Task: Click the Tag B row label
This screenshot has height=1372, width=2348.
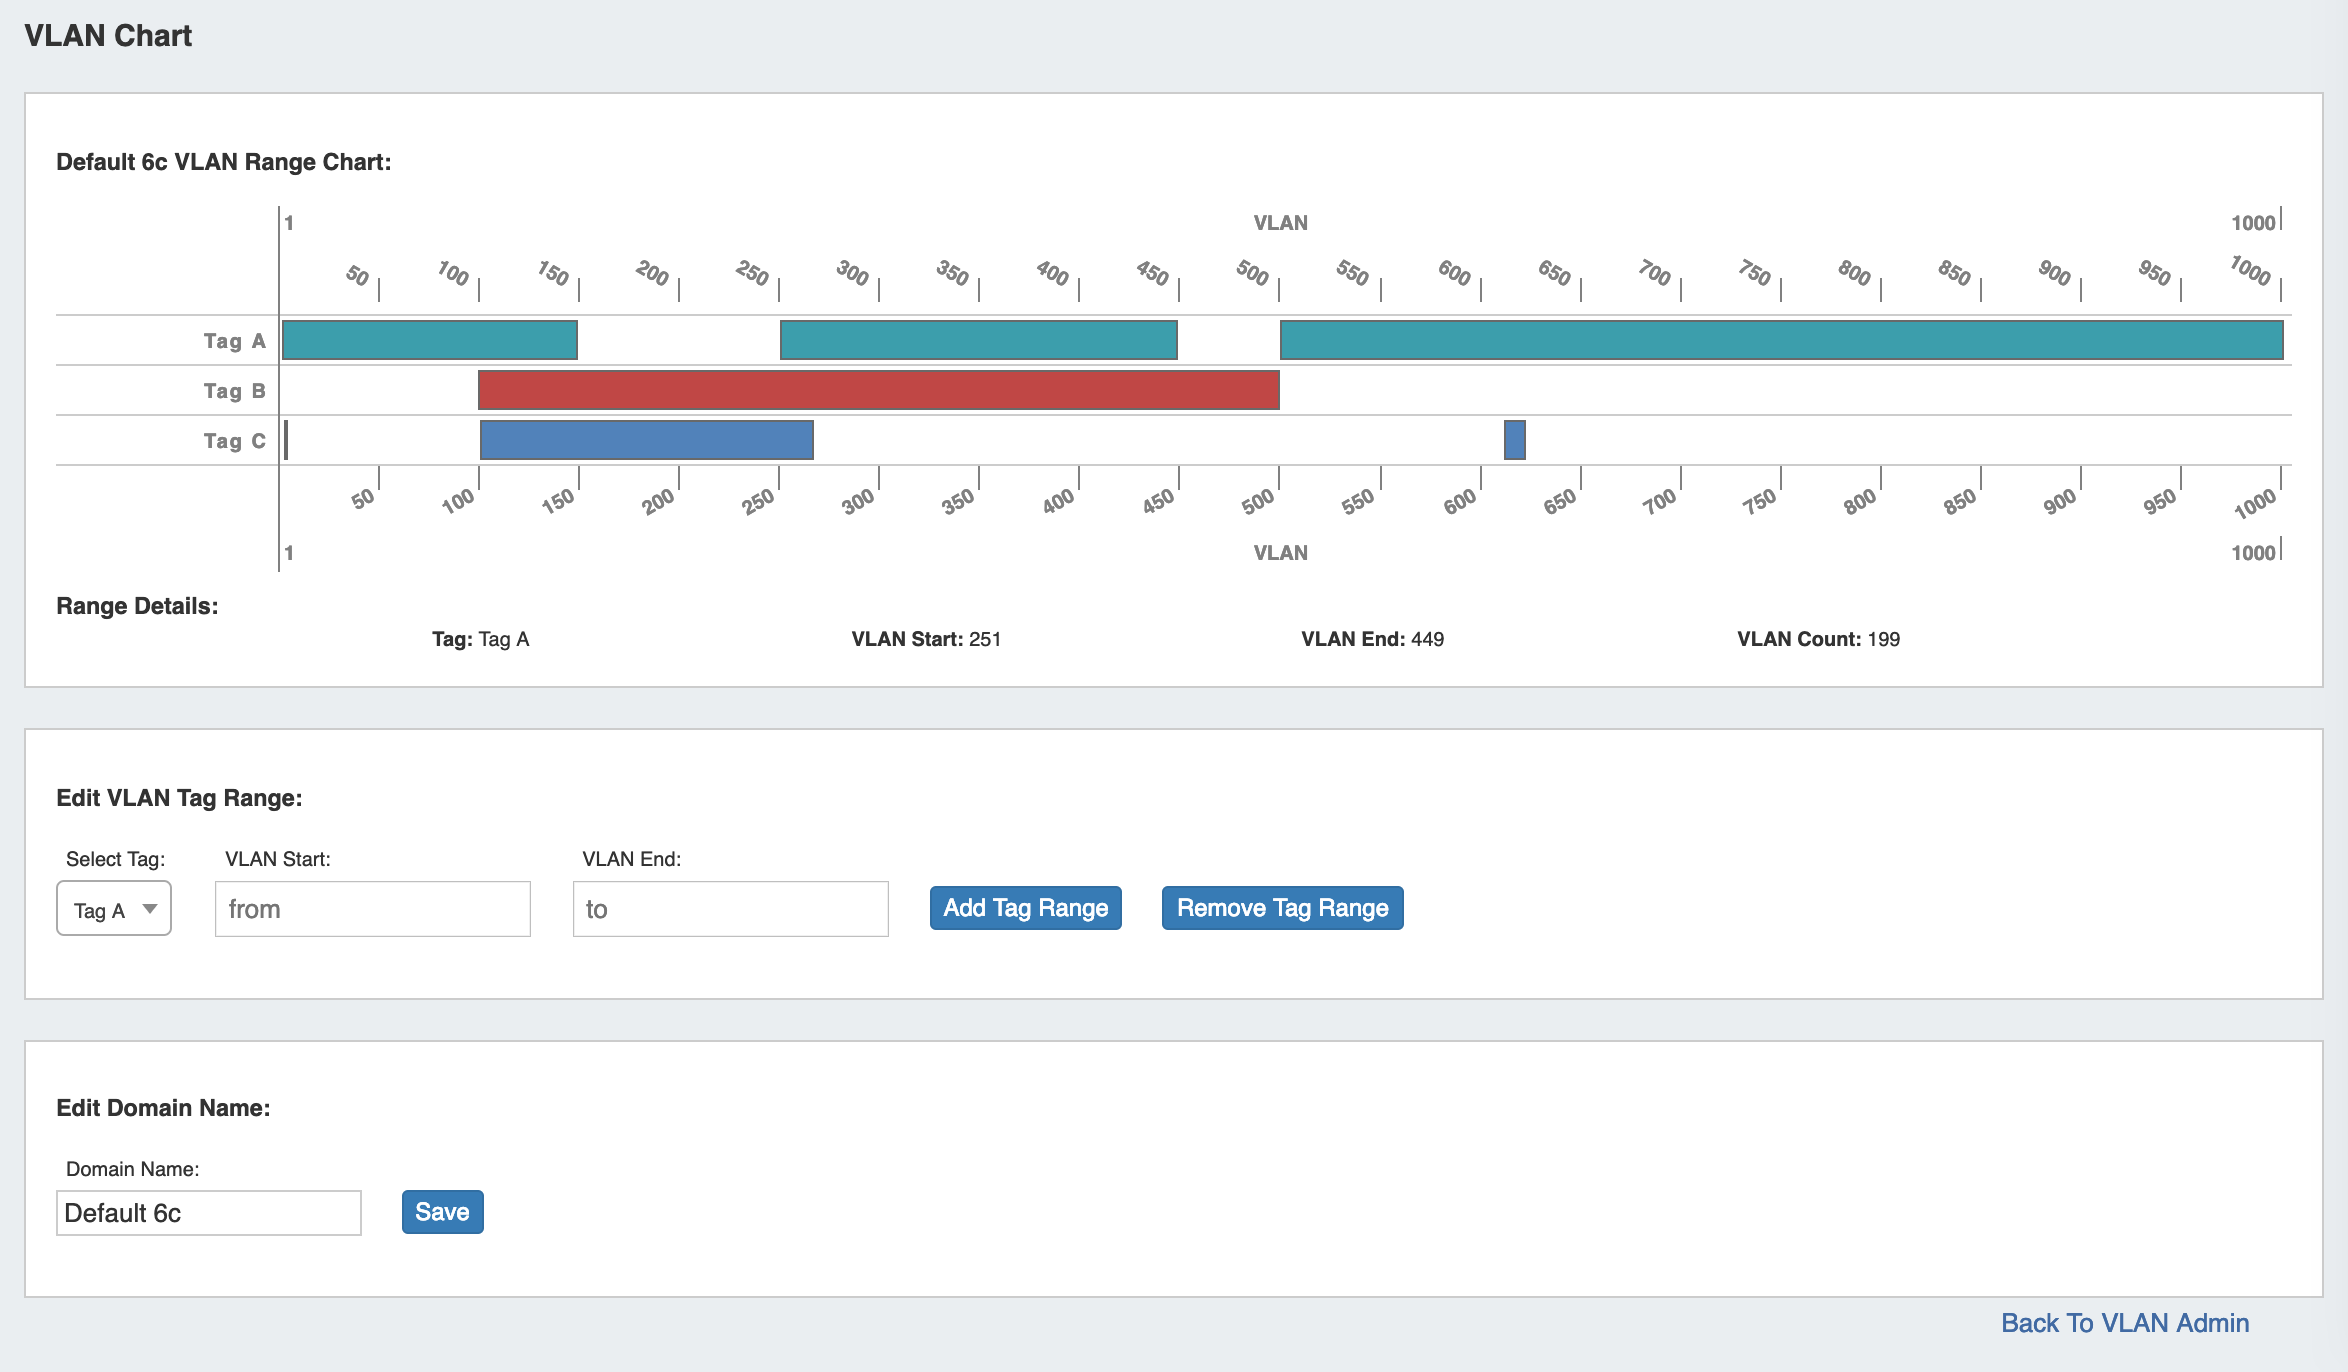Action: 234,391
